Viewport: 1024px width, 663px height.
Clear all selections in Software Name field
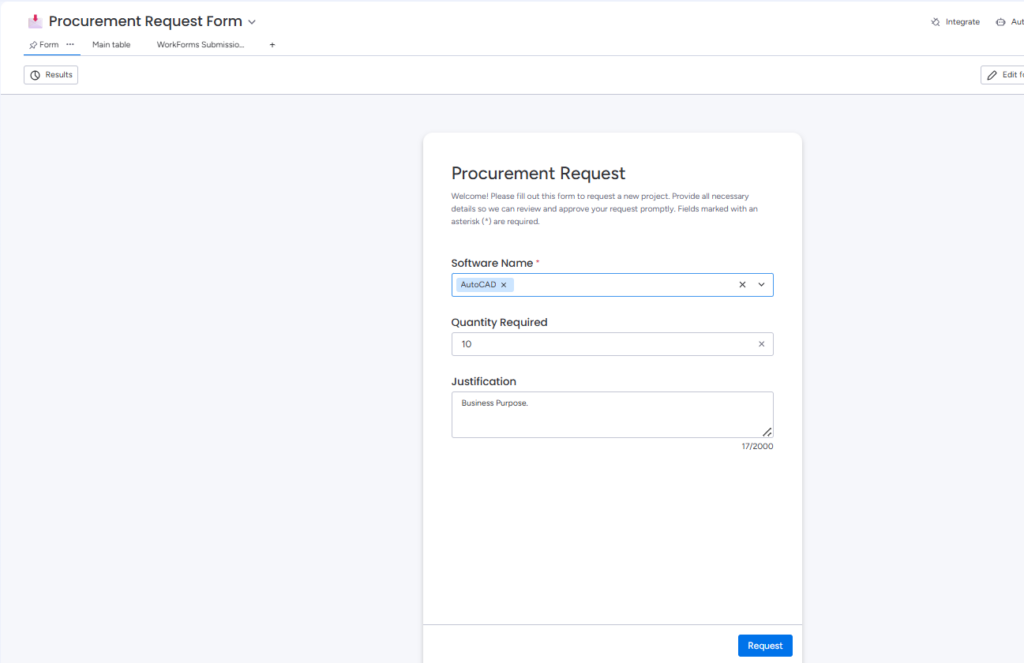point(742,285)
